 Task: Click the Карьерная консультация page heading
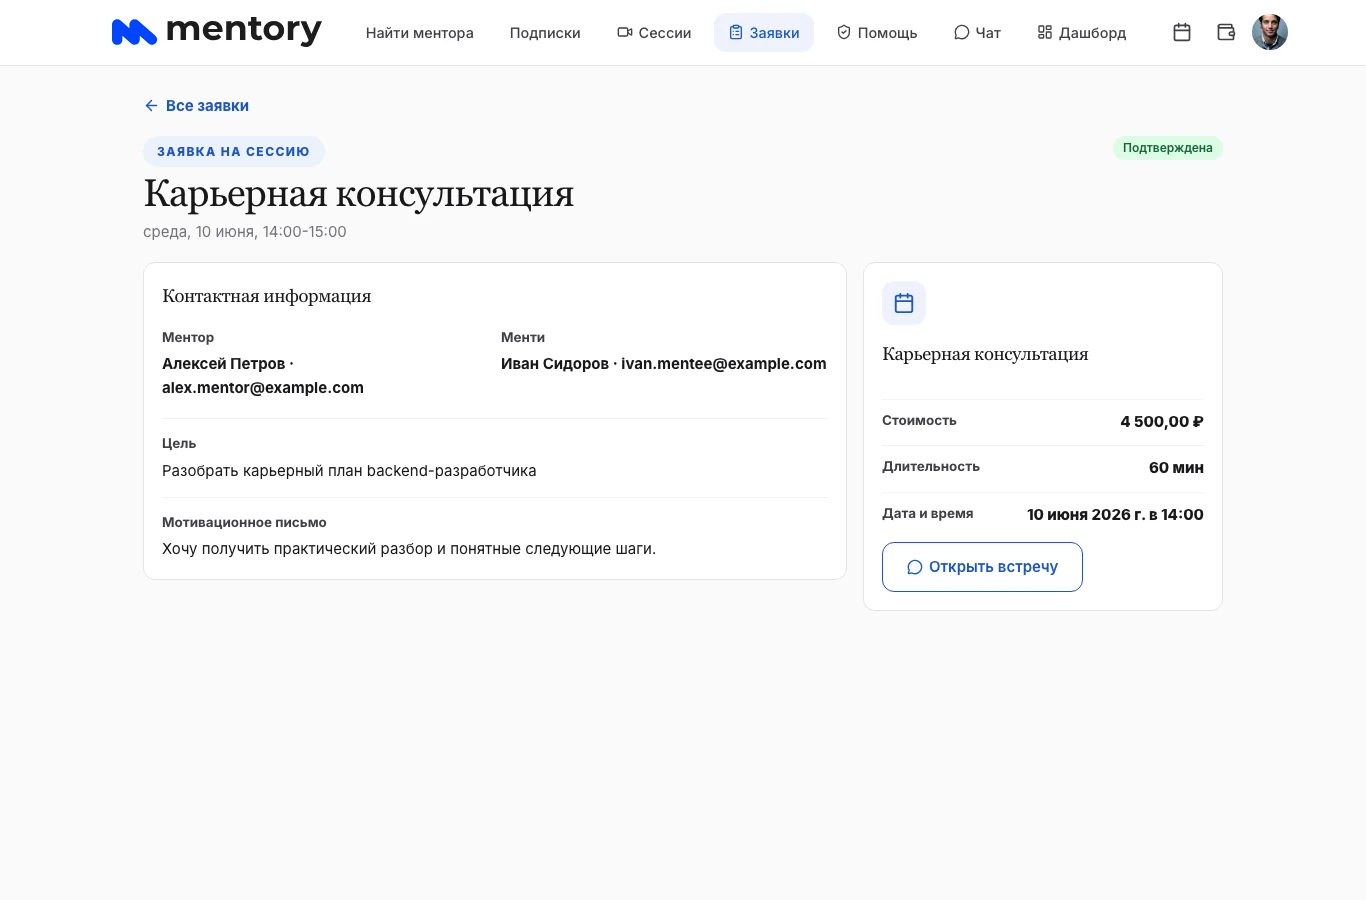pos(359,193)
